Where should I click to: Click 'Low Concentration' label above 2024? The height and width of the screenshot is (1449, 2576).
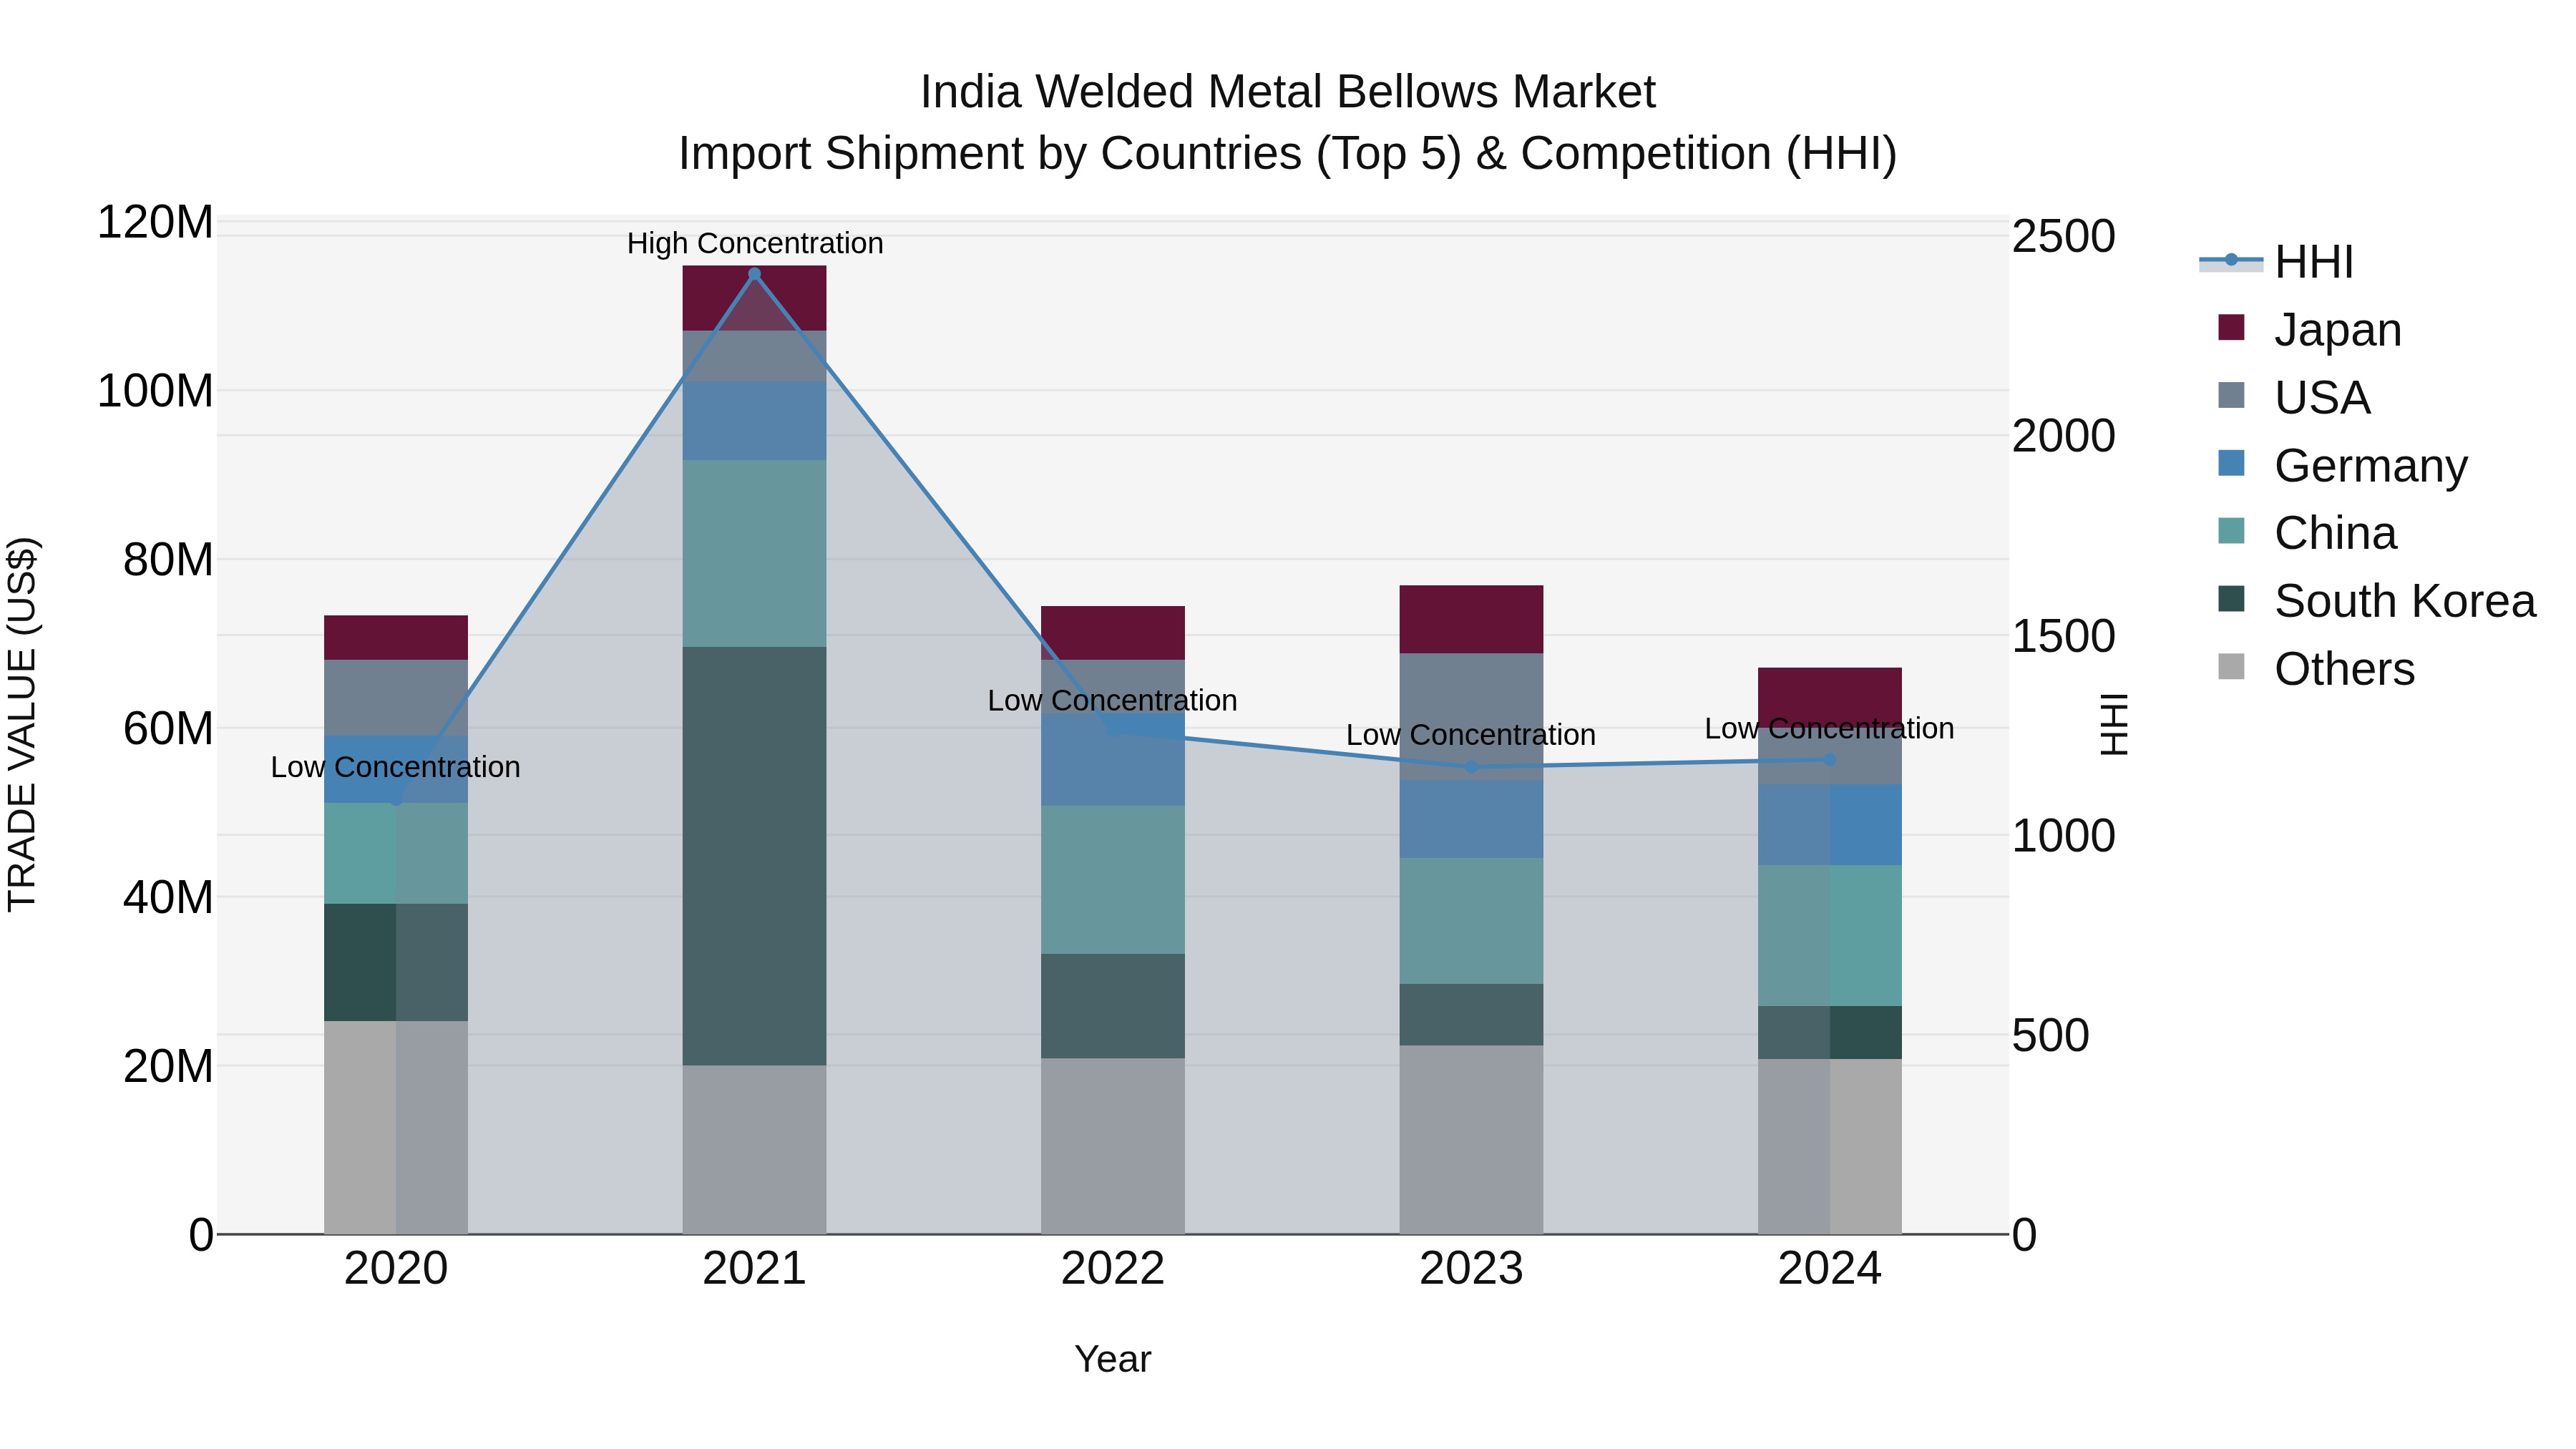pos(1830,728)
